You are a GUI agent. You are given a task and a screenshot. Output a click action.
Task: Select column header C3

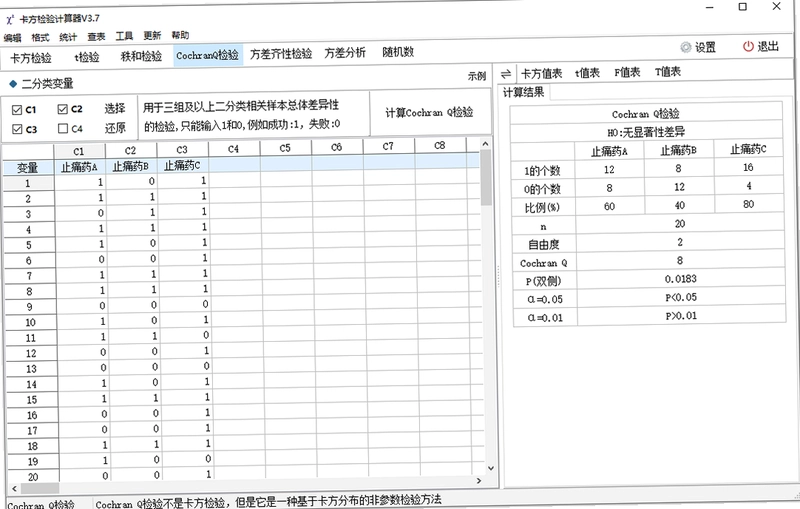pos(182,149)
